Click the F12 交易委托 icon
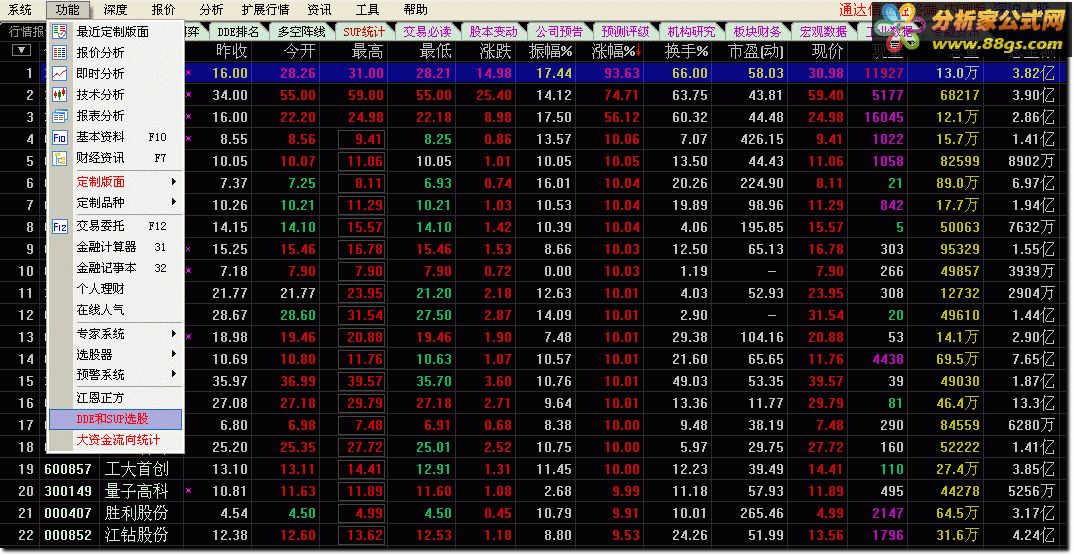The height and width of the screenshot is (555, 1074). pyautogui.click(x=60, y=226)
